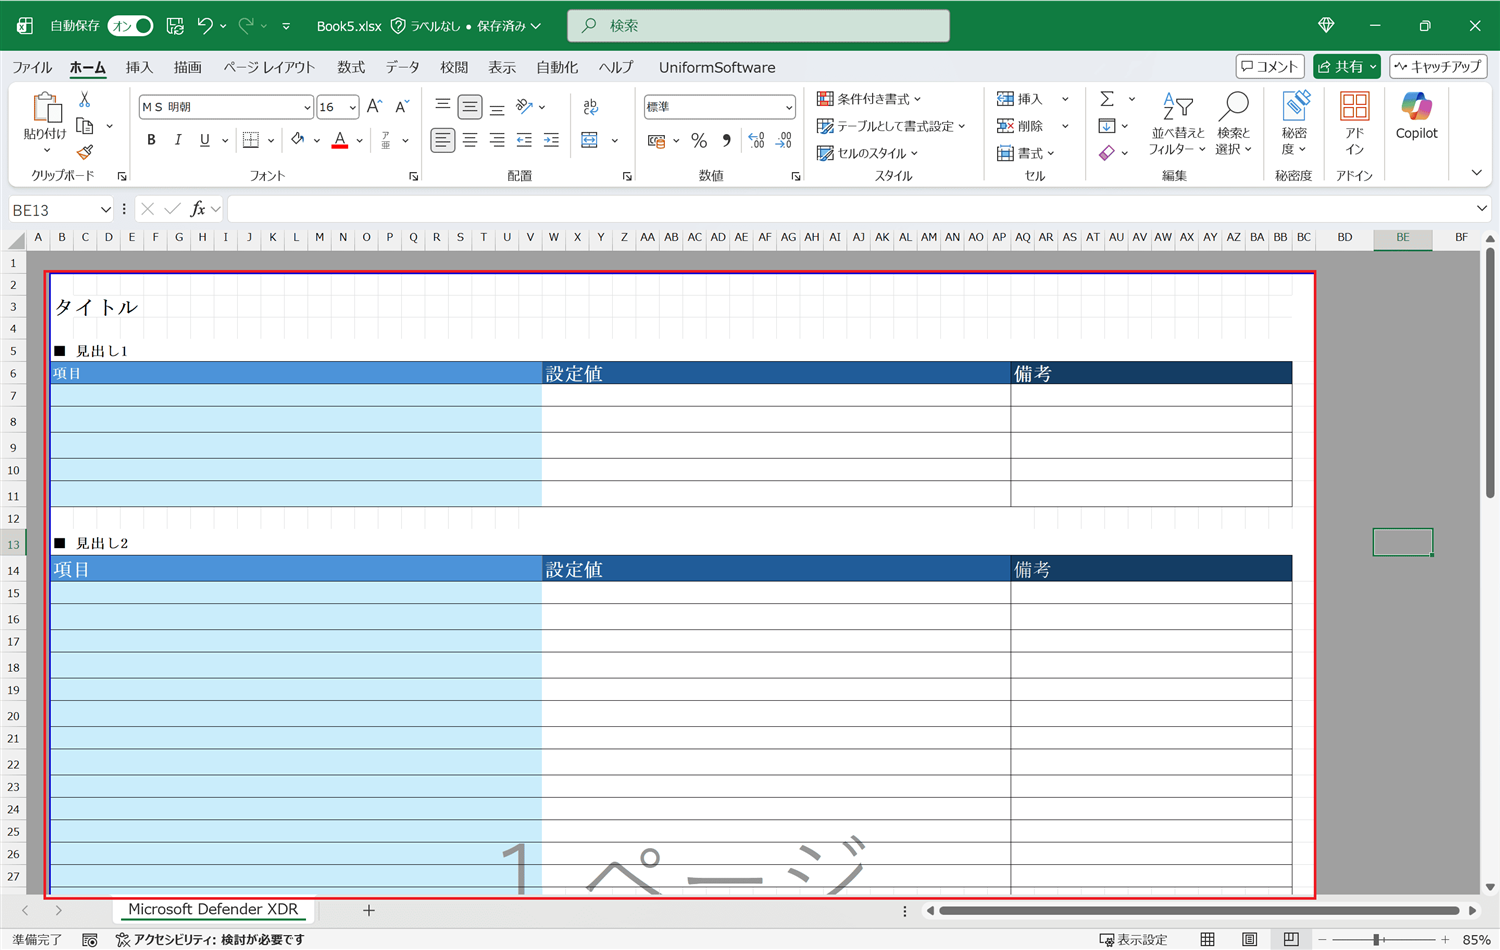Click the Catch Up button
Screen dimensions: 1500x950
(1438, 66)
